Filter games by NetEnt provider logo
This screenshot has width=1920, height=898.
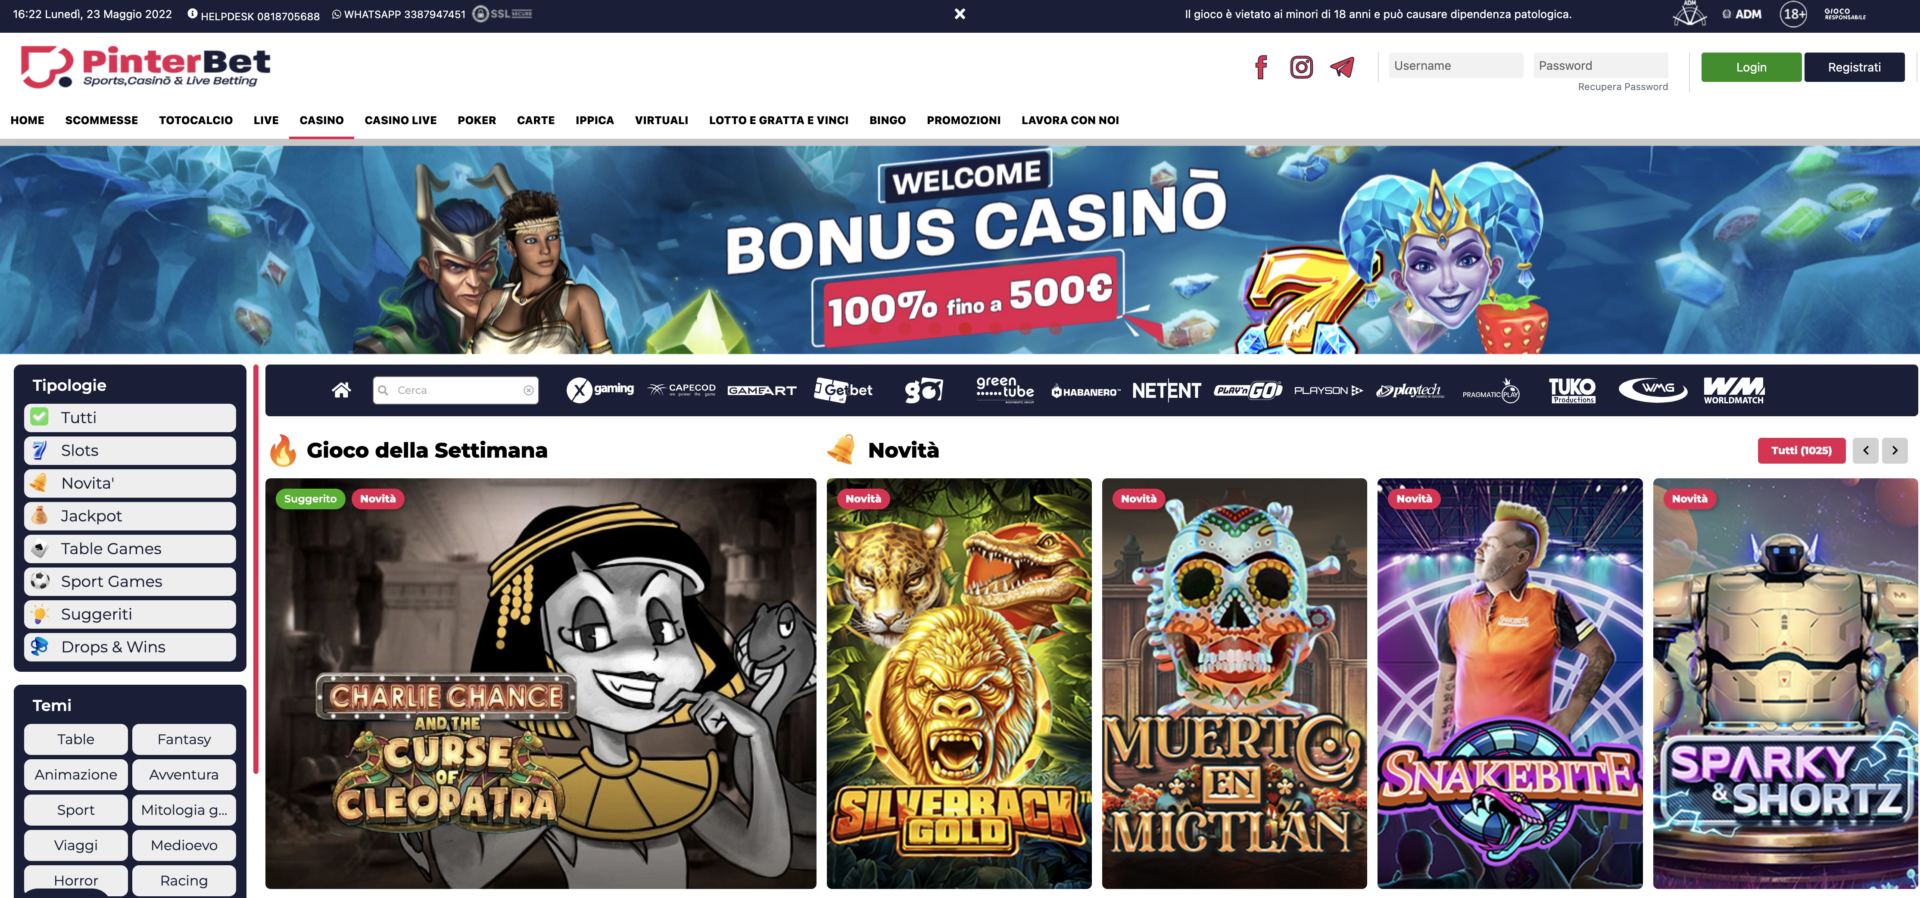[x=1166, y=391]
